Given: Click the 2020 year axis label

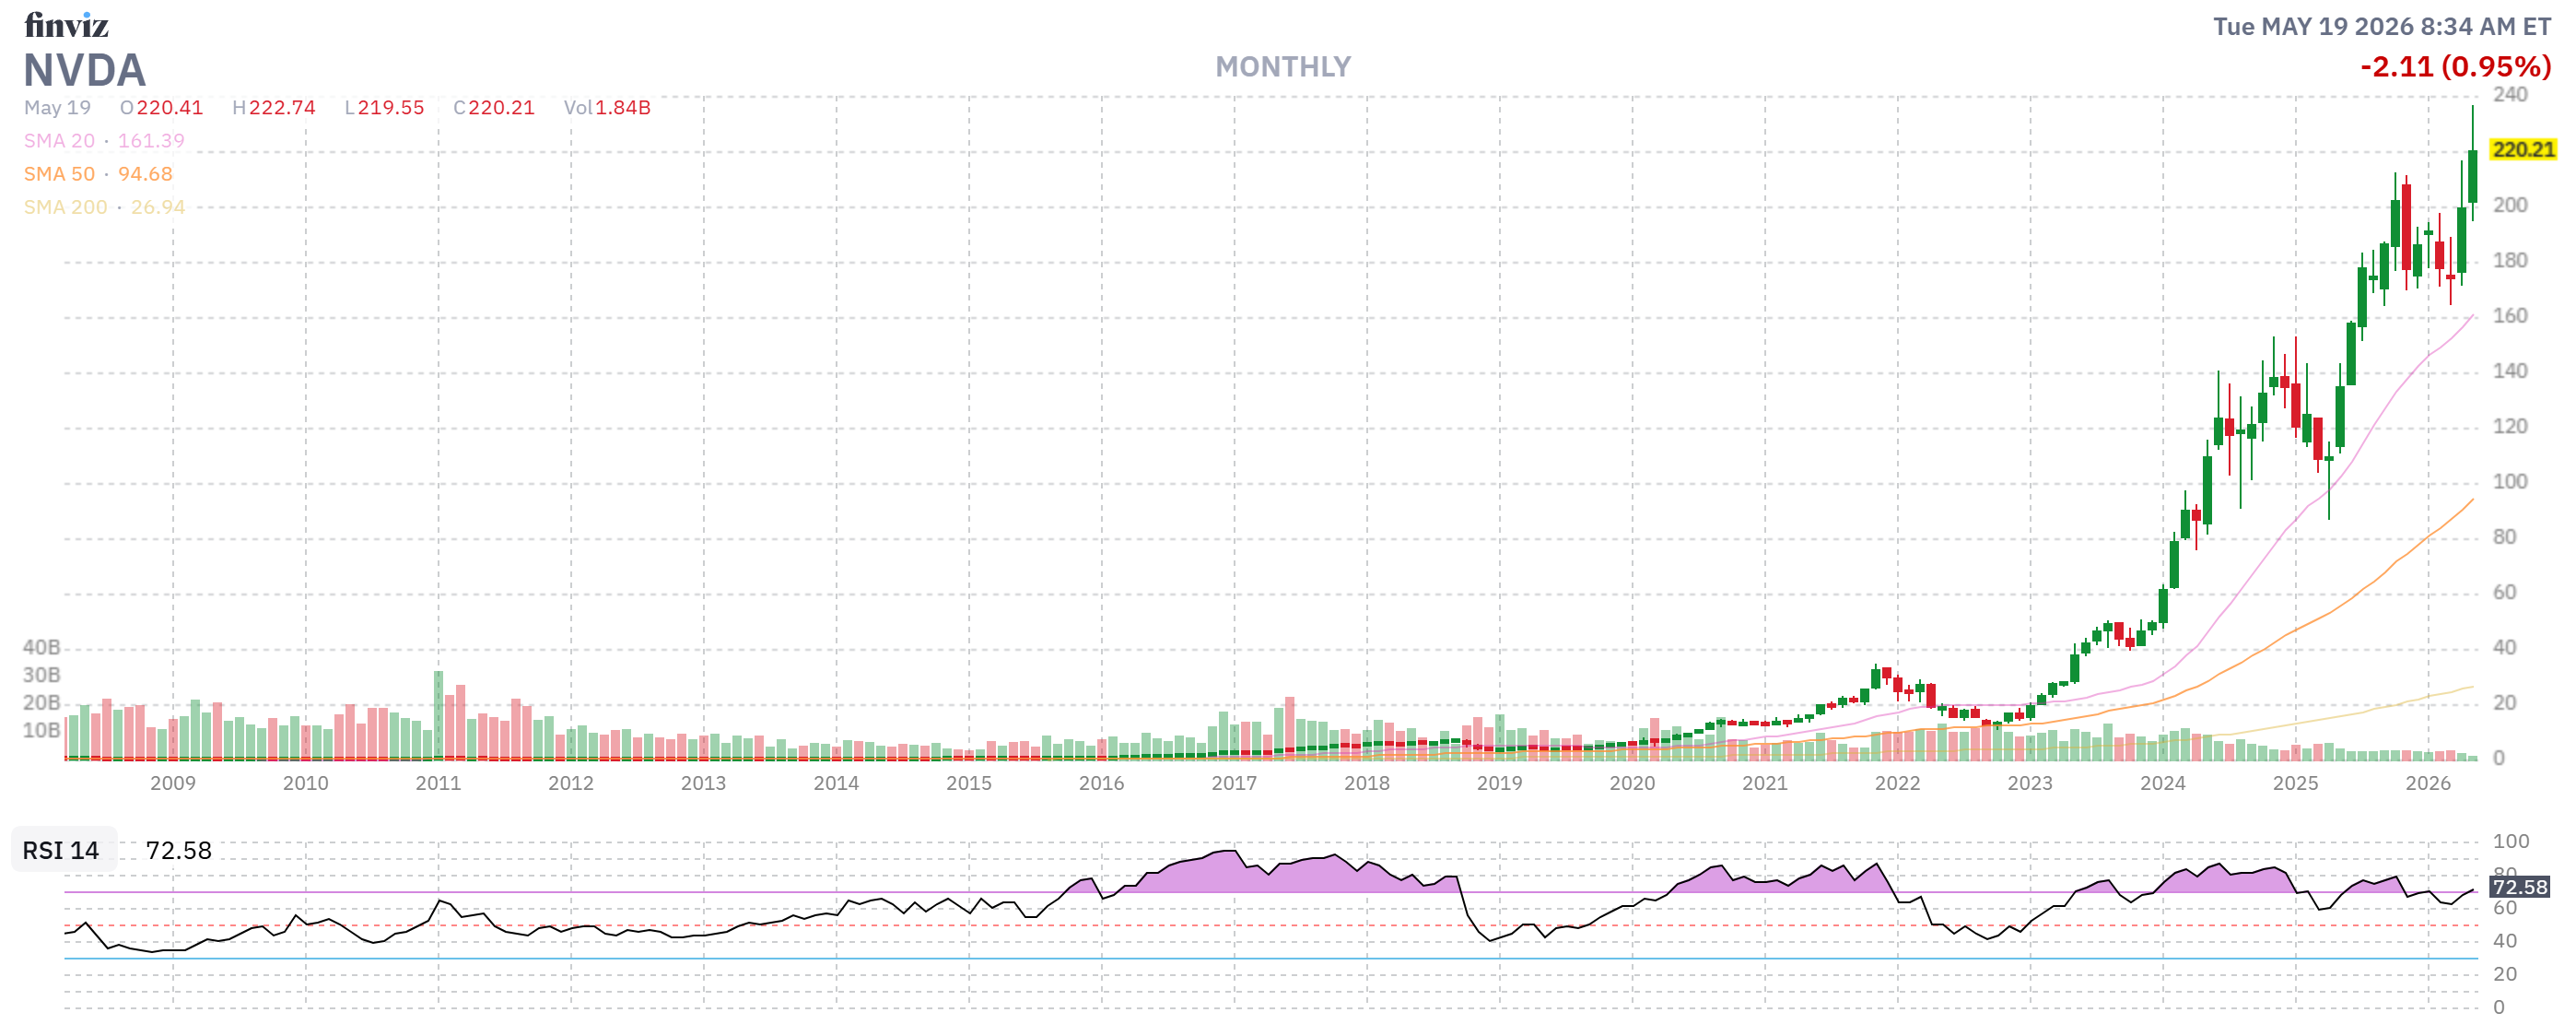Looking at the screenshot, I should 1632,783.
